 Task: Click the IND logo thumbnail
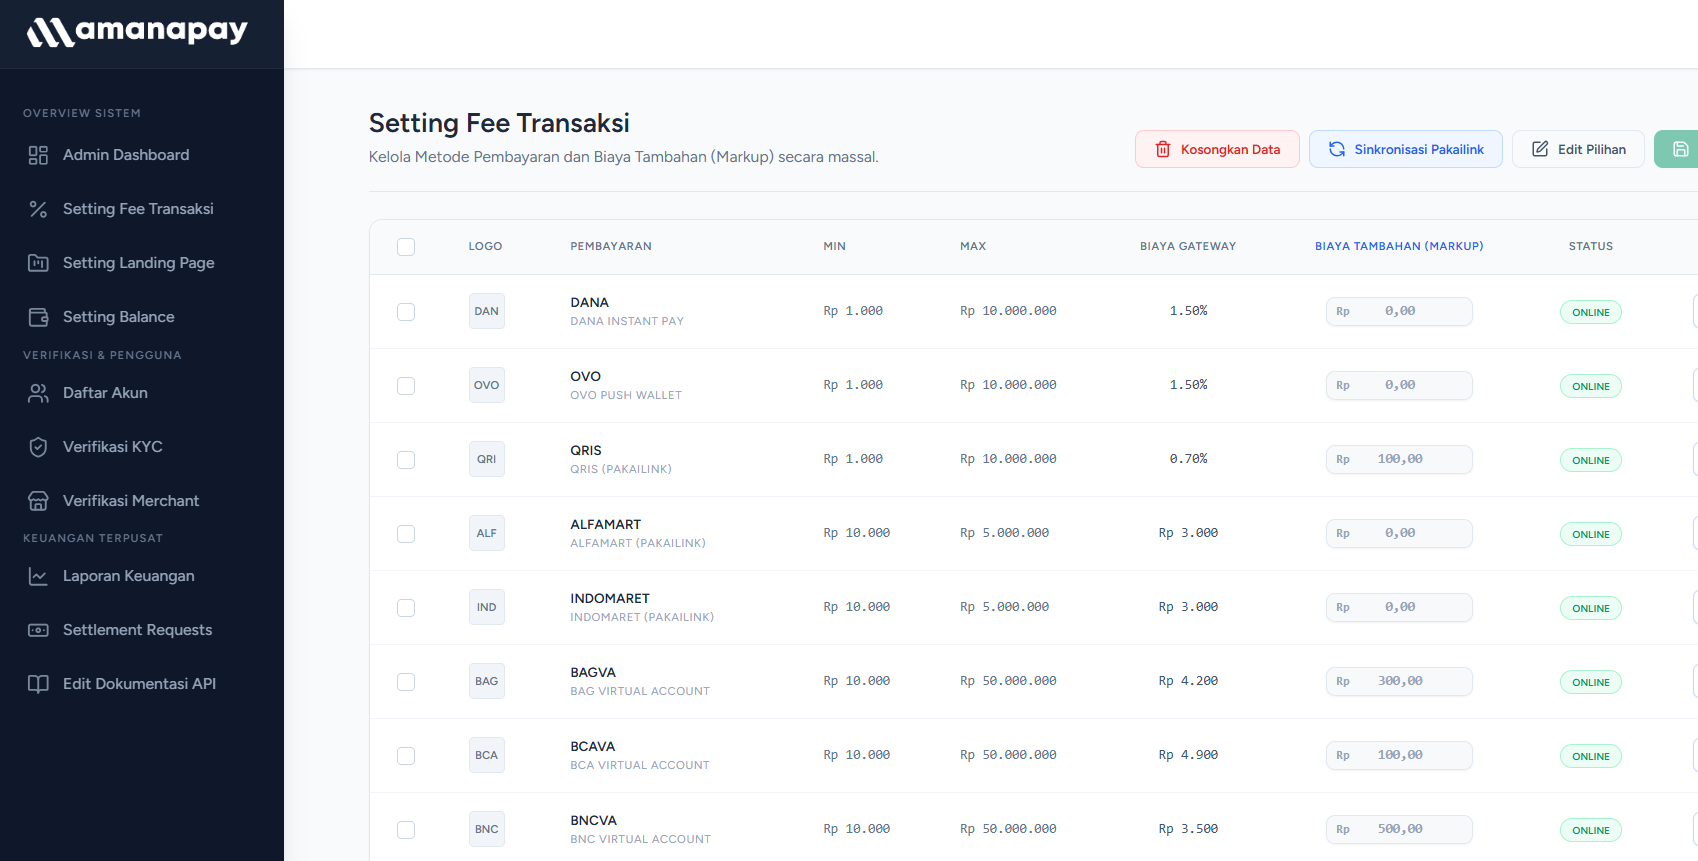coord(486,607)
